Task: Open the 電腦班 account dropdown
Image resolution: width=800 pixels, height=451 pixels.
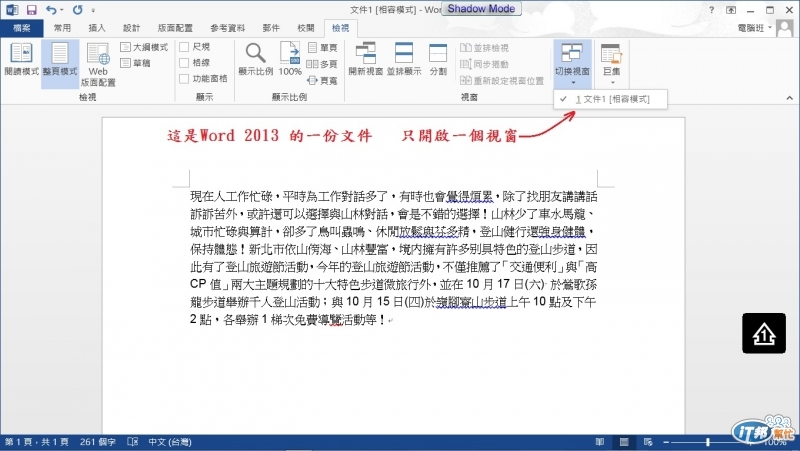Action: 755,28
